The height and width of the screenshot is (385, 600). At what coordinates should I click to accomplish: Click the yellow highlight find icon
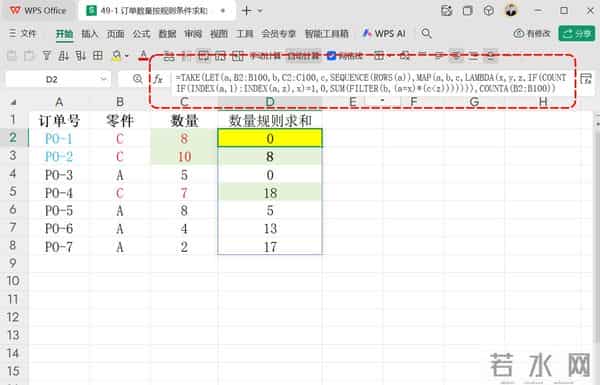tap(117, 56)
